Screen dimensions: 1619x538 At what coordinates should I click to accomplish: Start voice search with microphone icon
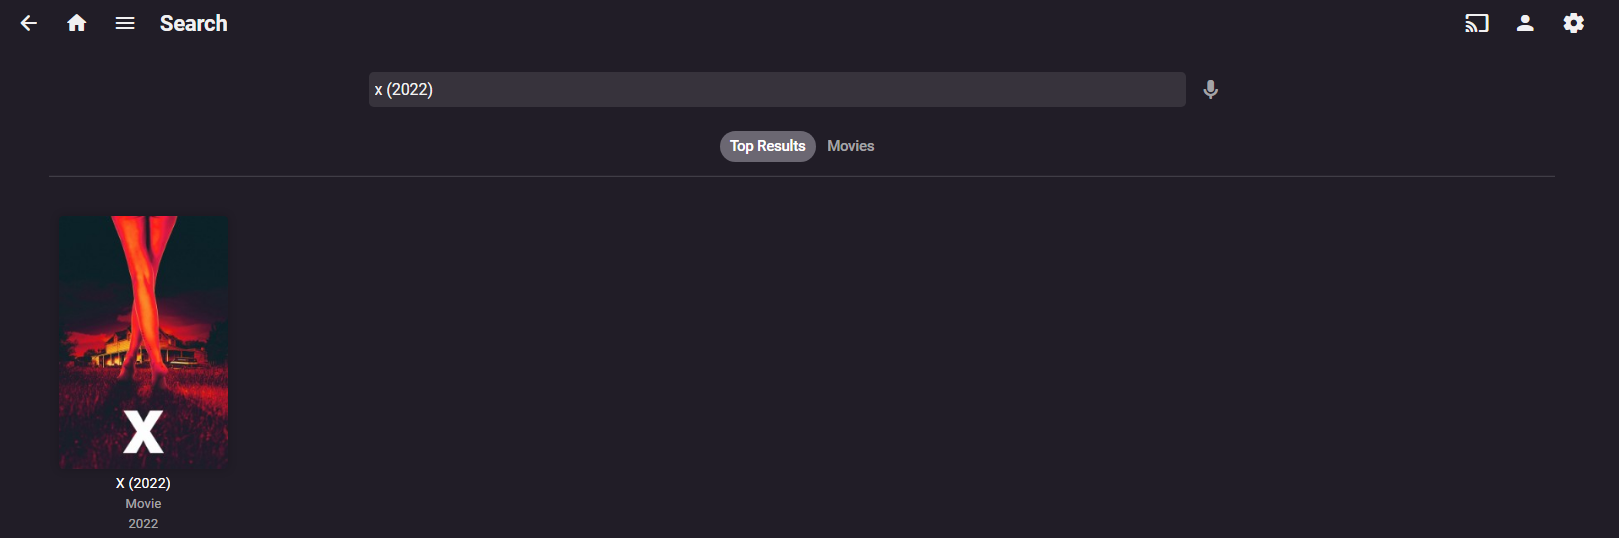click(1210, 90)
